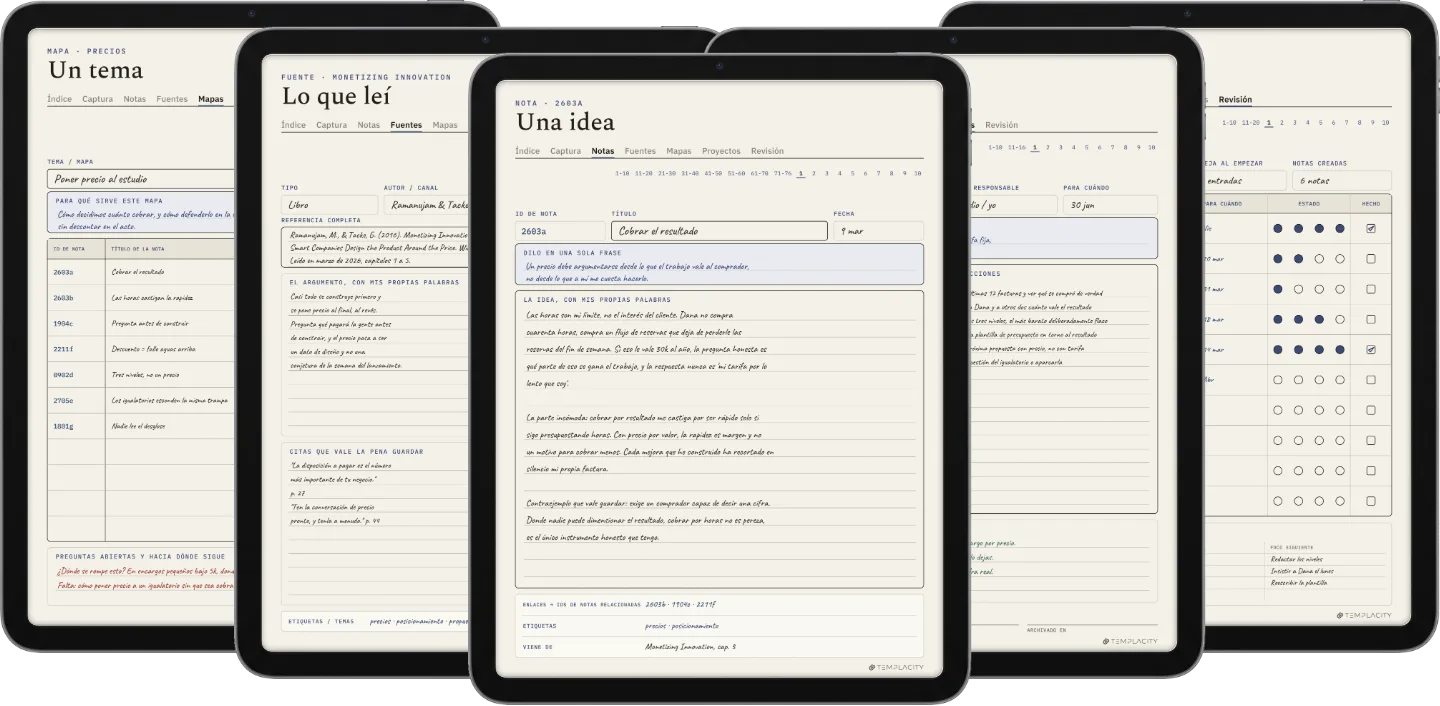Image resolution: width=1440 pixels, height=706 pixels.
Task: Jump to notes 51-60 on the Una idea page
Action: click(736, 173)
